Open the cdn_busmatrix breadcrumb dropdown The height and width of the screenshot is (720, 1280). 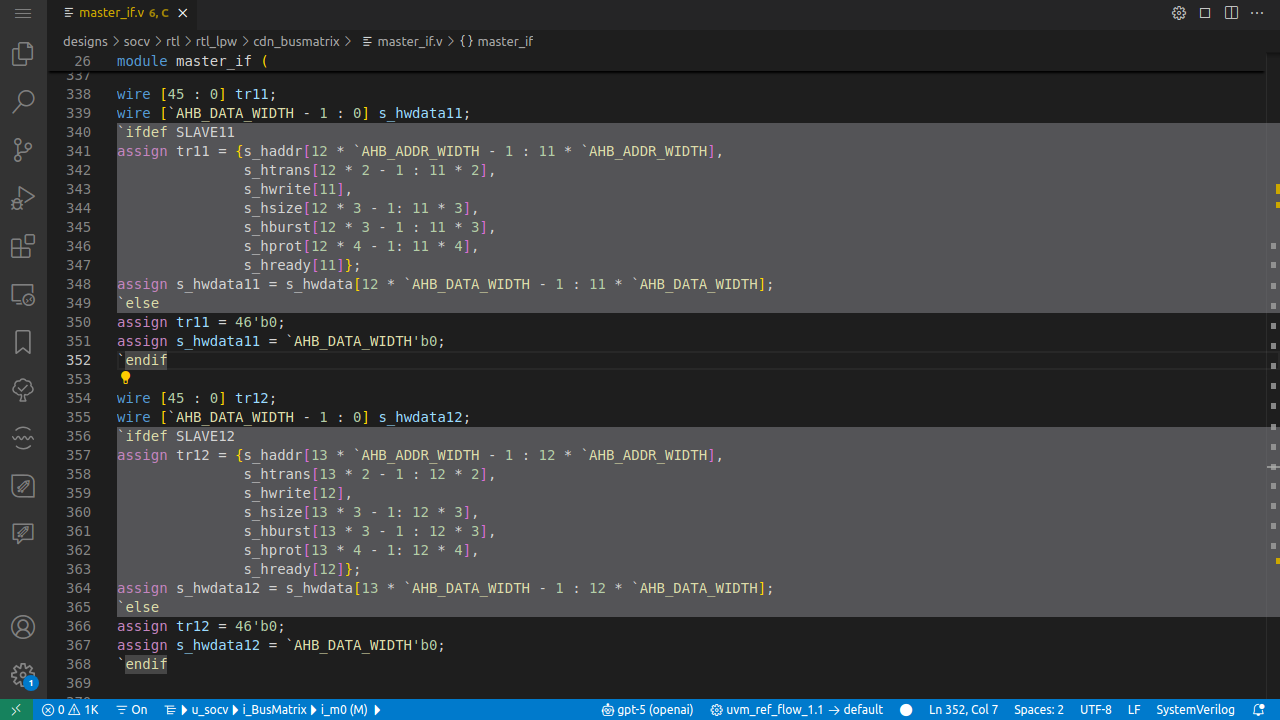point(296,41)
